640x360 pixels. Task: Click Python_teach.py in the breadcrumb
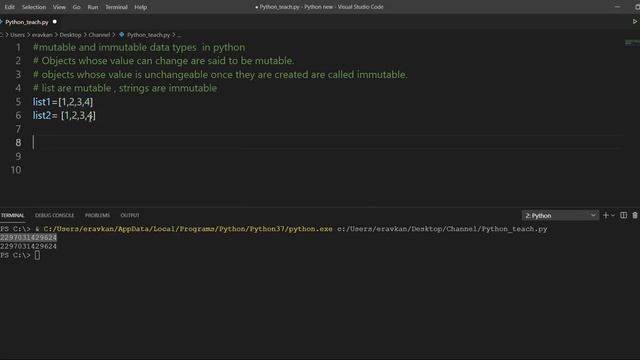pyautogui.click(x=148, y=35)
